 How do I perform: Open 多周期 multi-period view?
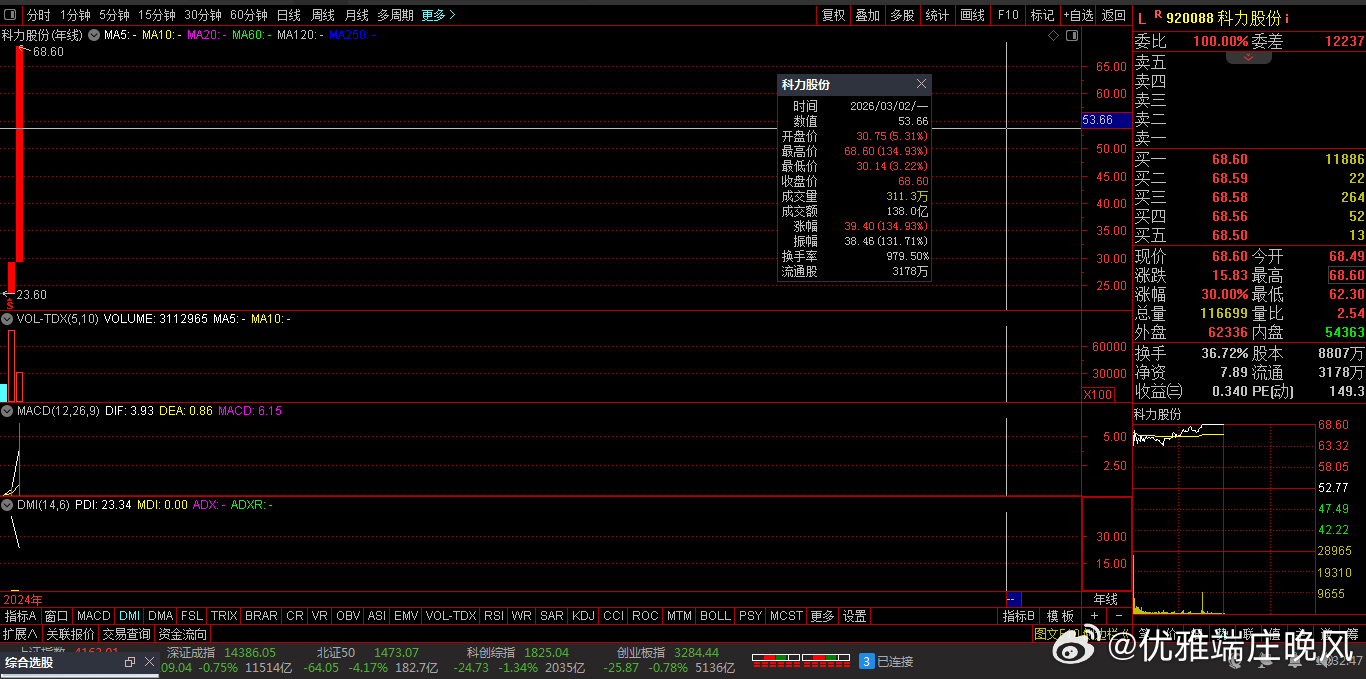(395, 15)
